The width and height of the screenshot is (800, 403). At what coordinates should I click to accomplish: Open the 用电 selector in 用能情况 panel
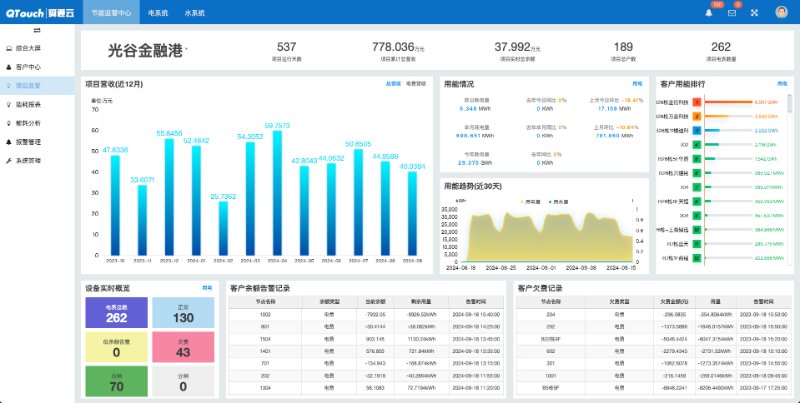click(x=636, y=84)
